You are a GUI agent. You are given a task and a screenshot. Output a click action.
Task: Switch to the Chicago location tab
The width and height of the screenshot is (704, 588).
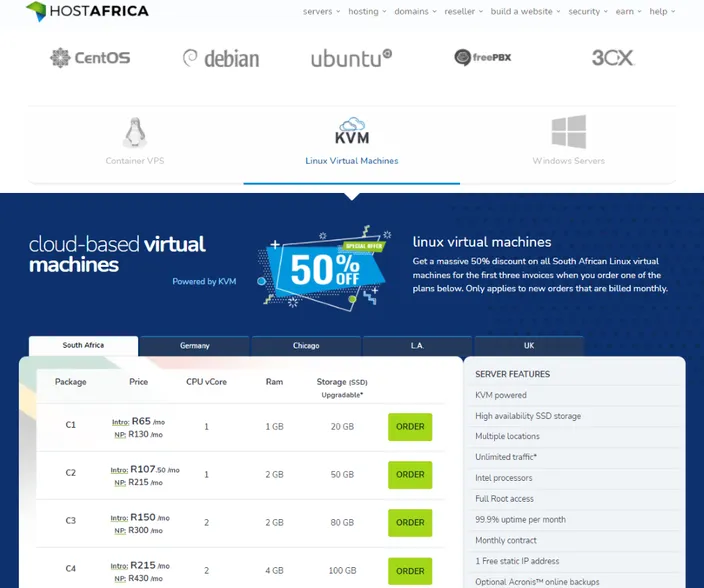[x=306, y=346]
